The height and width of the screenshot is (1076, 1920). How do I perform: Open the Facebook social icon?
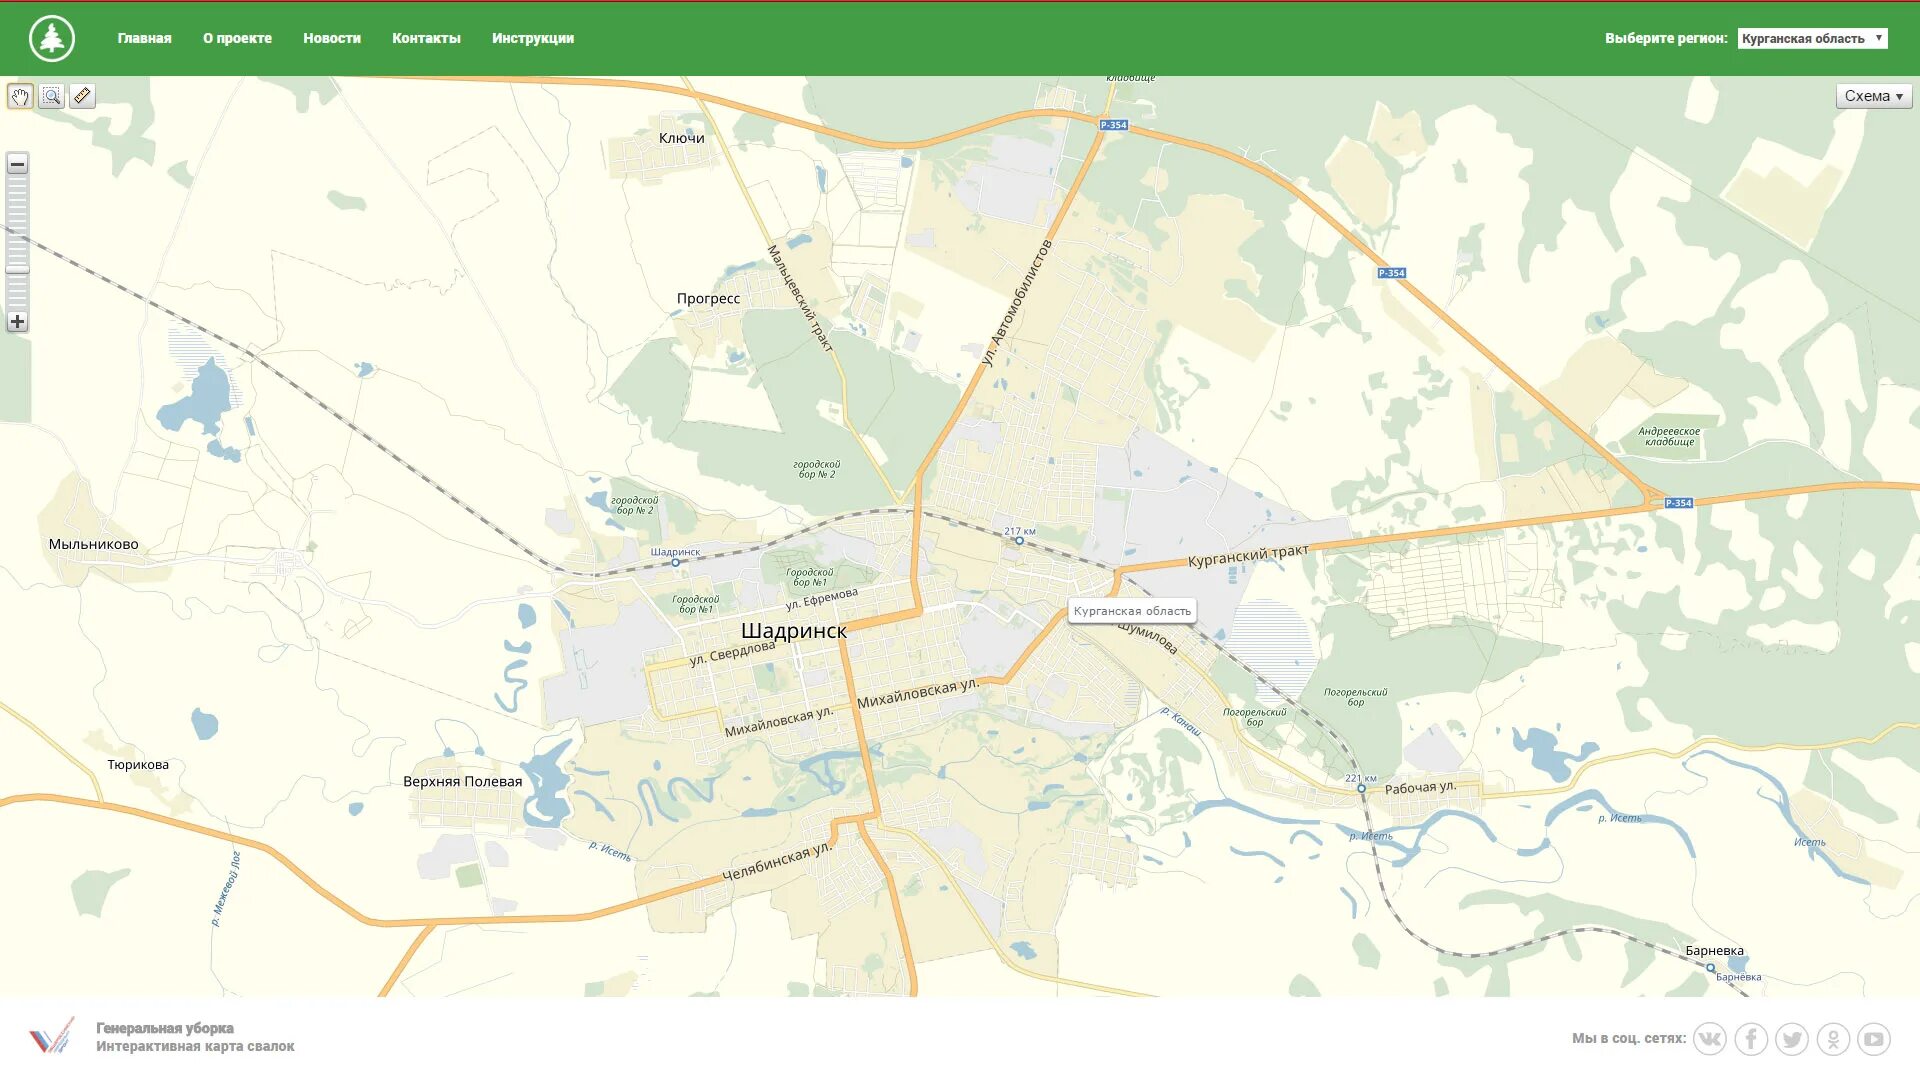pyautogui.click(x=1751, y=1039)
